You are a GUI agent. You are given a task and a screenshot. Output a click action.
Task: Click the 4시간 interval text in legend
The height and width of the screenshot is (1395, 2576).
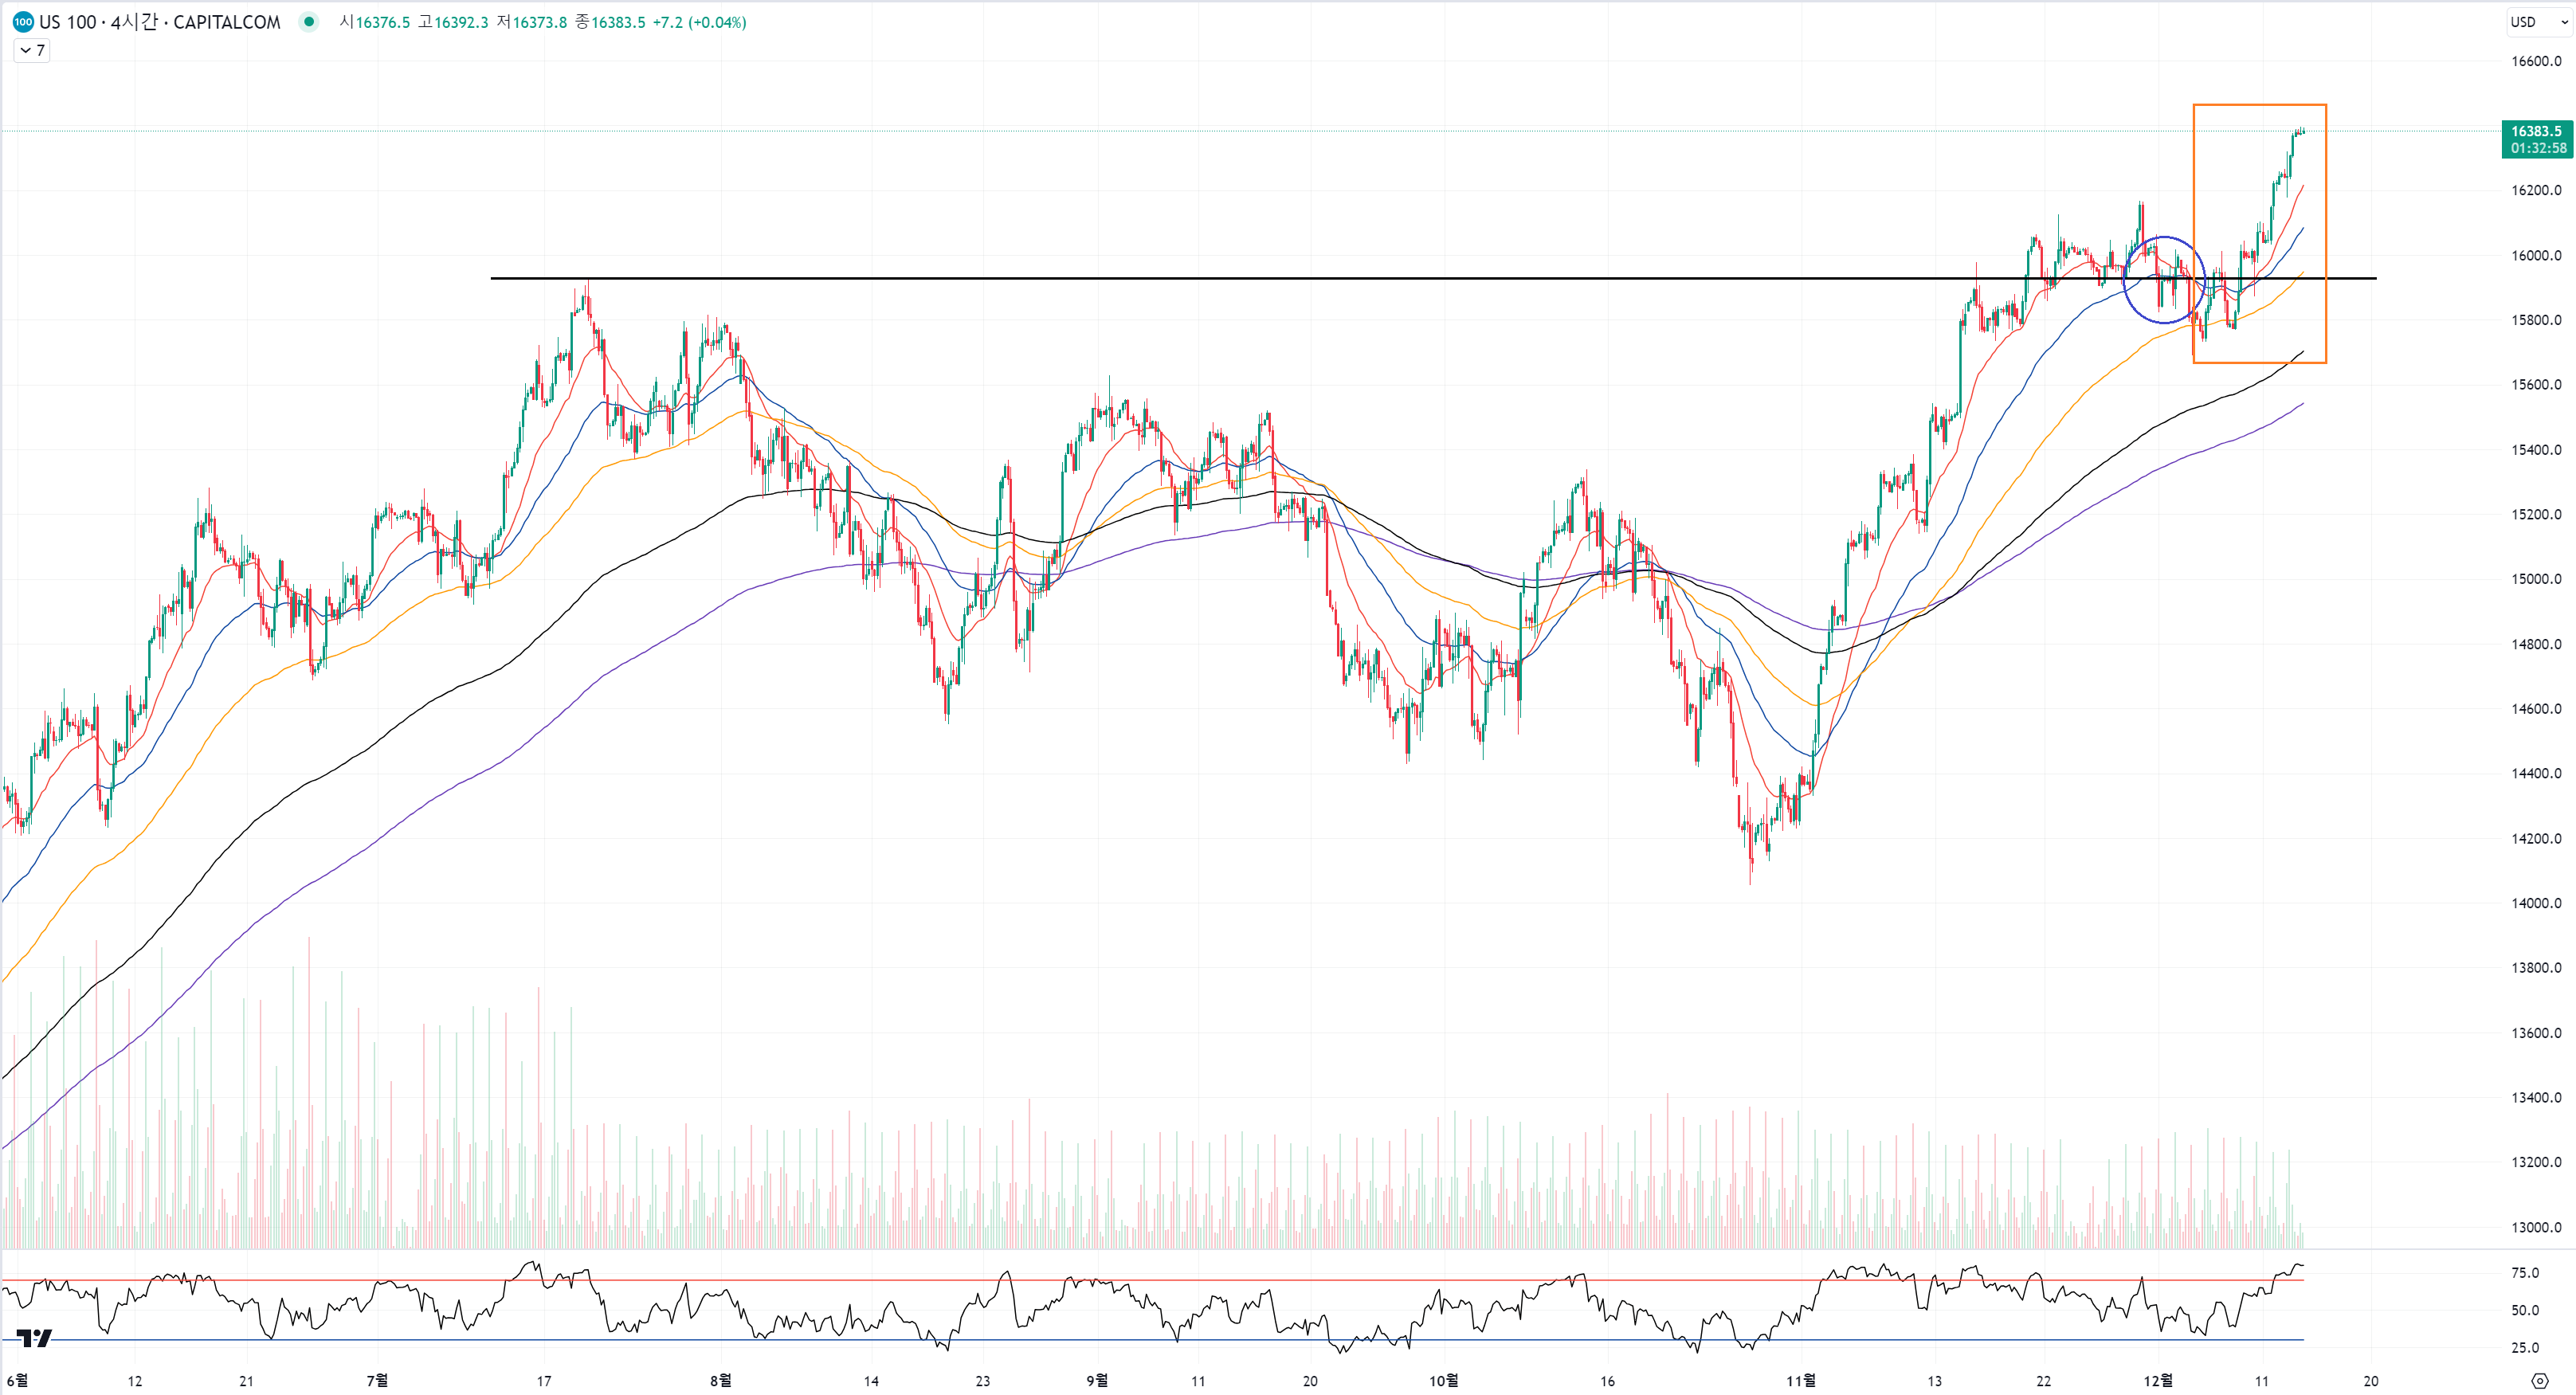134,22
